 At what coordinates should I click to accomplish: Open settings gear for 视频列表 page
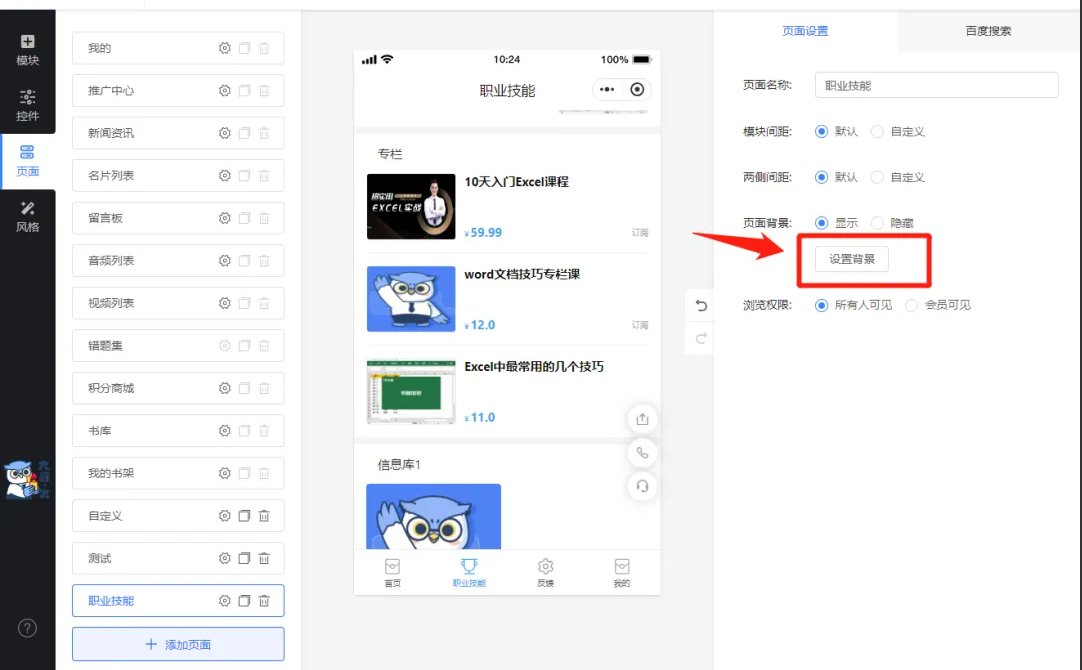click(224, 303)
